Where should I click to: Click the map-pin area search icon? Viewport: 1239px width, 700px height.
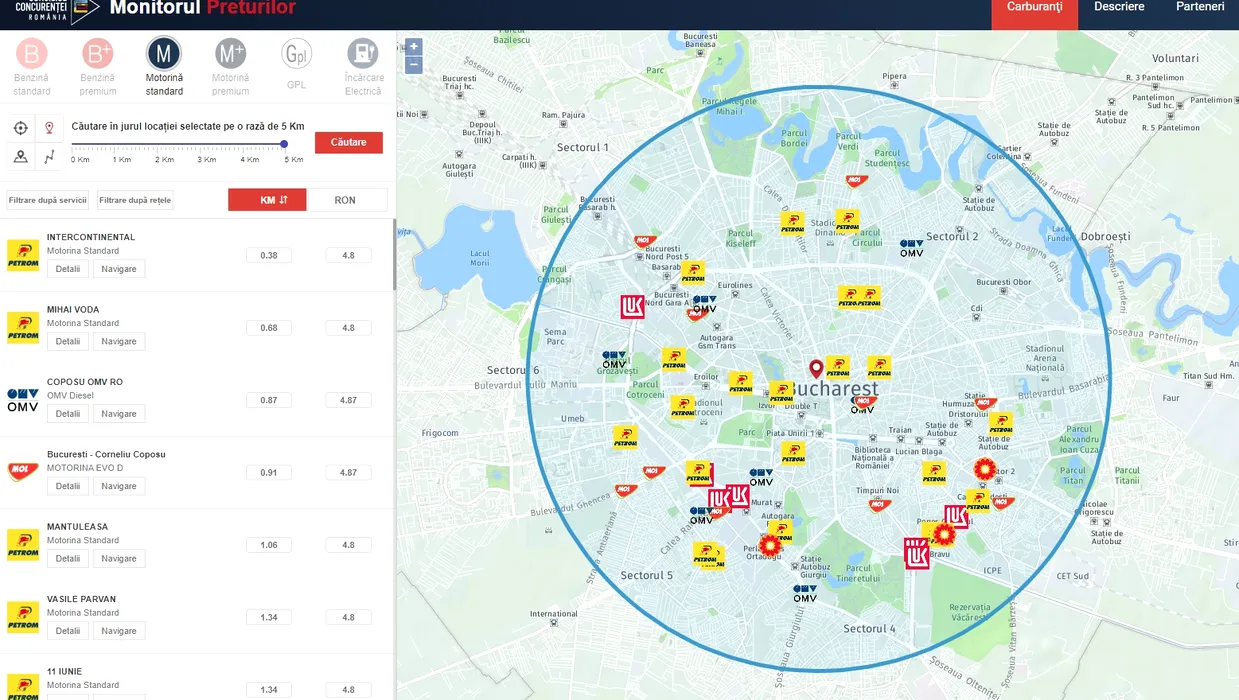tap(21, 156)
